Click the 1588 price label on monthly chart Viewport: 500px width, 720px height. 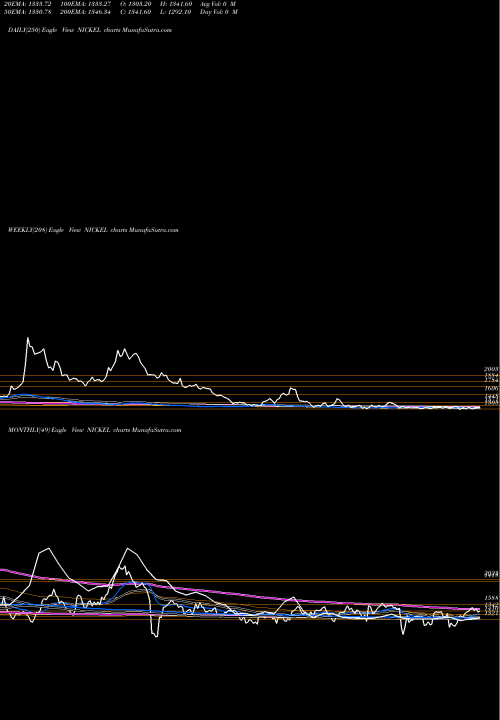point(491,599)
